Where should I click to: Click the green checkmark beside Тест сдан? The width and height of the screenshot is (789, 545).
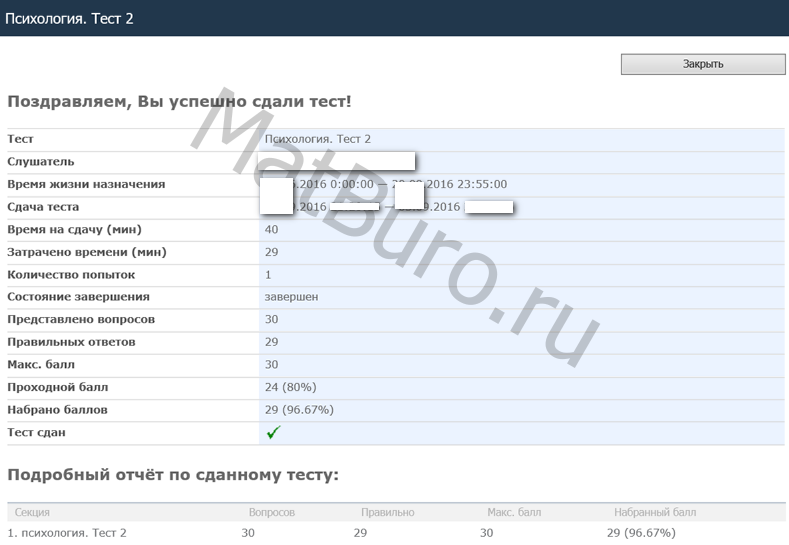273,433
